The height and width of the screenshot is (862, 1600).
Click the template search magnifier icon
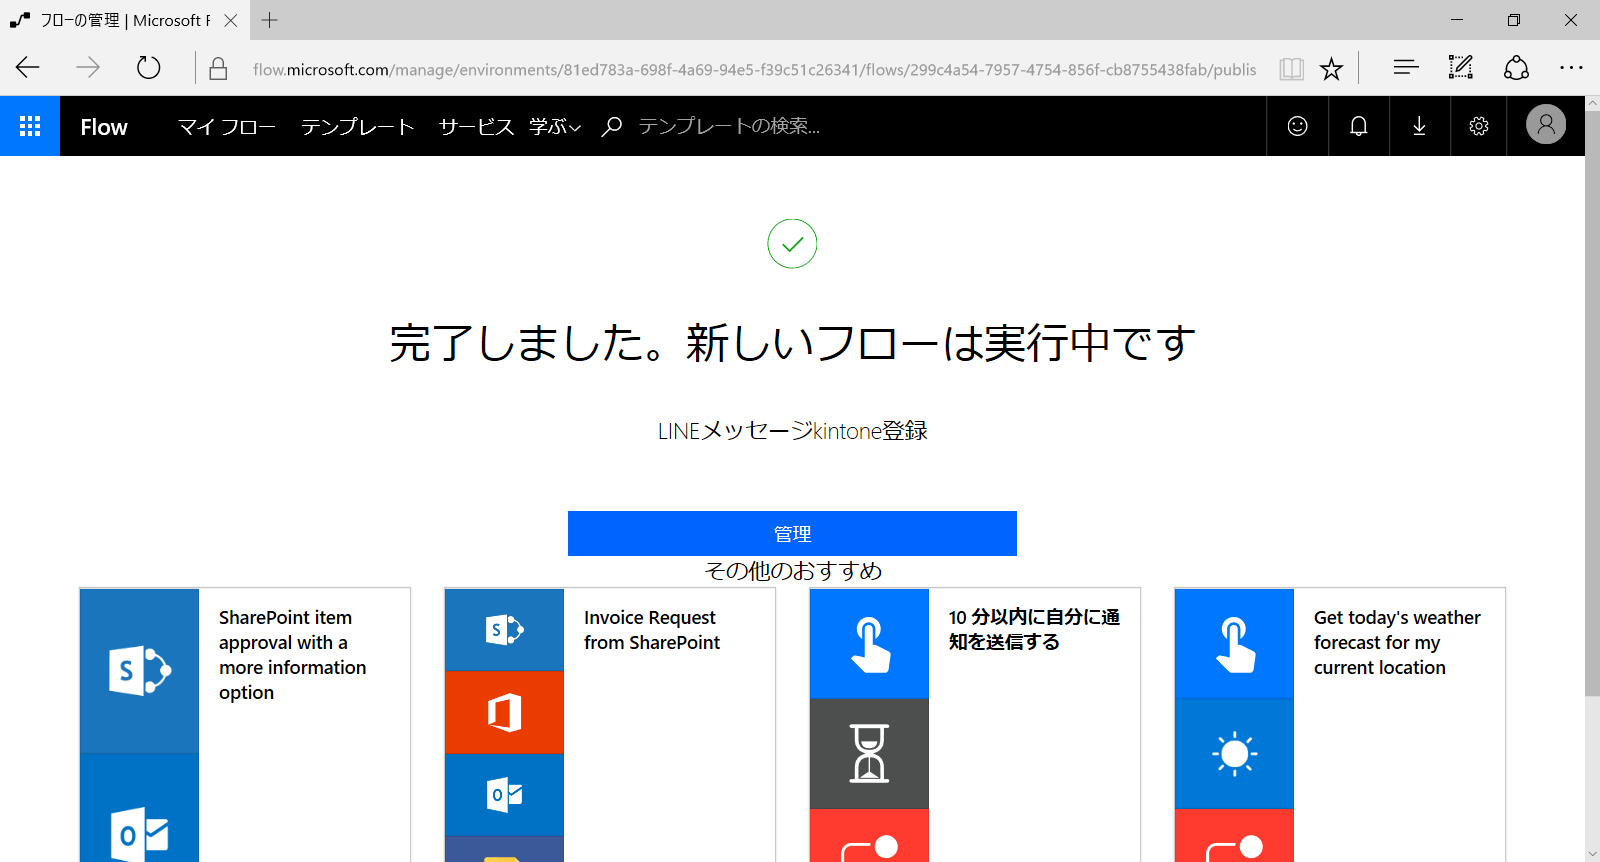(612, 126)
